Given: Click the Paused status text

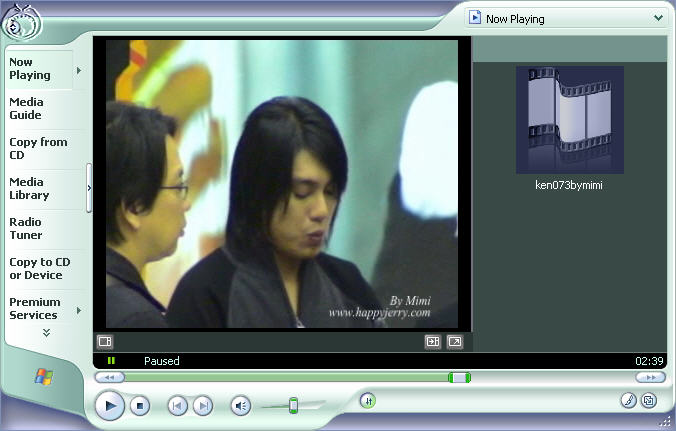Looking at the screenshot, I should click(162, 361).
